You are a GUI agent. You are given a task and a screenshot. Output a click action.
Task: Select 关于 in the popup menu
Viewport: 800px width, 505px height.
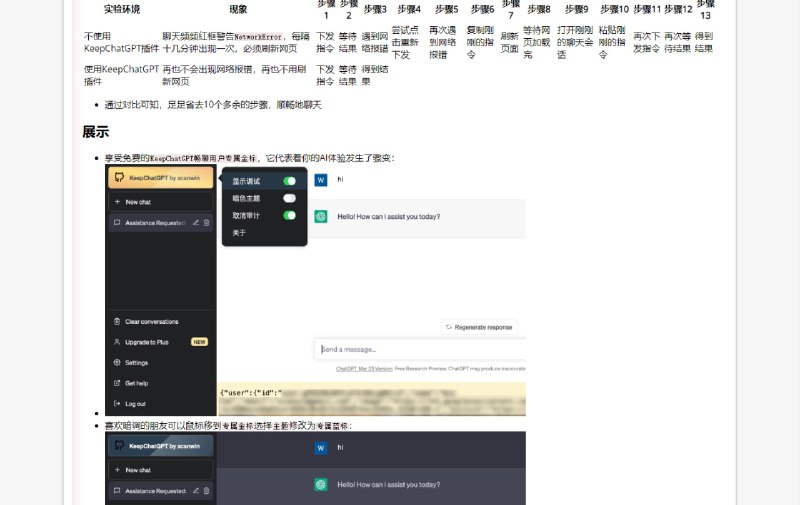(239, 233)
